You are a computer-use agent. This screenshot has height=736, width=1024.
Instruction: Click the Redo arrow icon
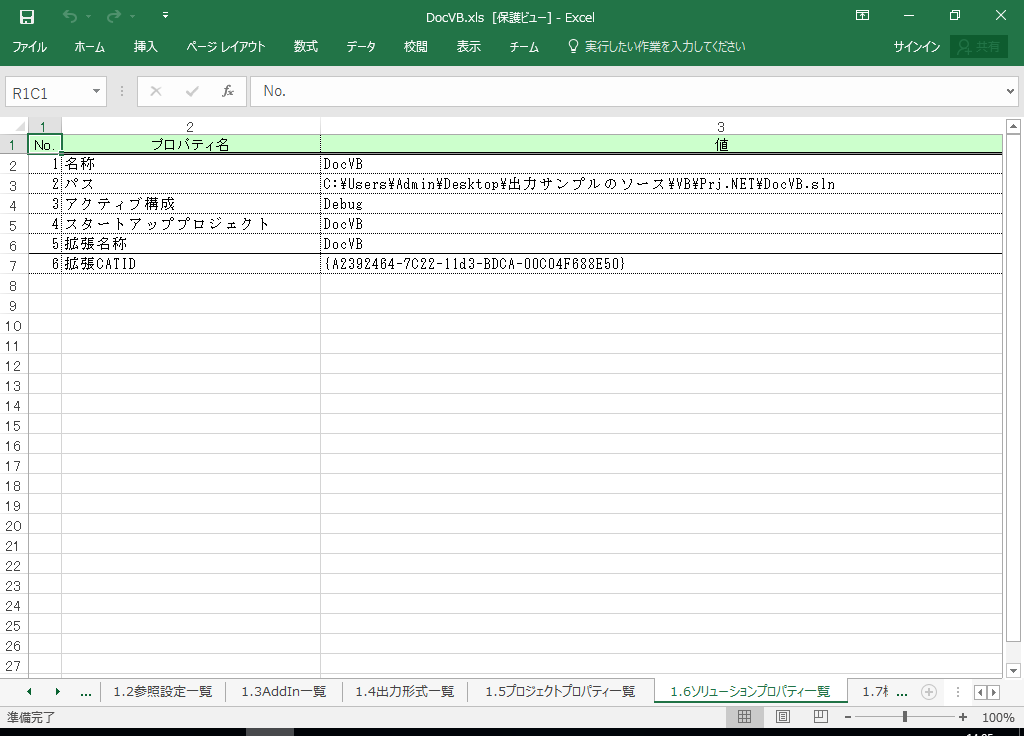coord(113,16)
